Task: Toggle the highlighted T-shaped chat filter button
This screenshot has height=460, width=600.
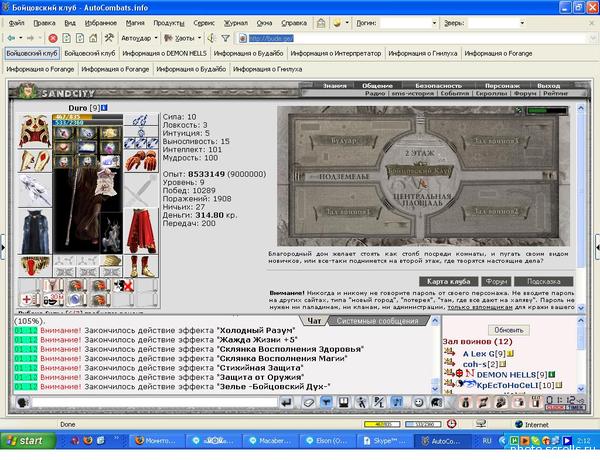Action: (326, 402)
